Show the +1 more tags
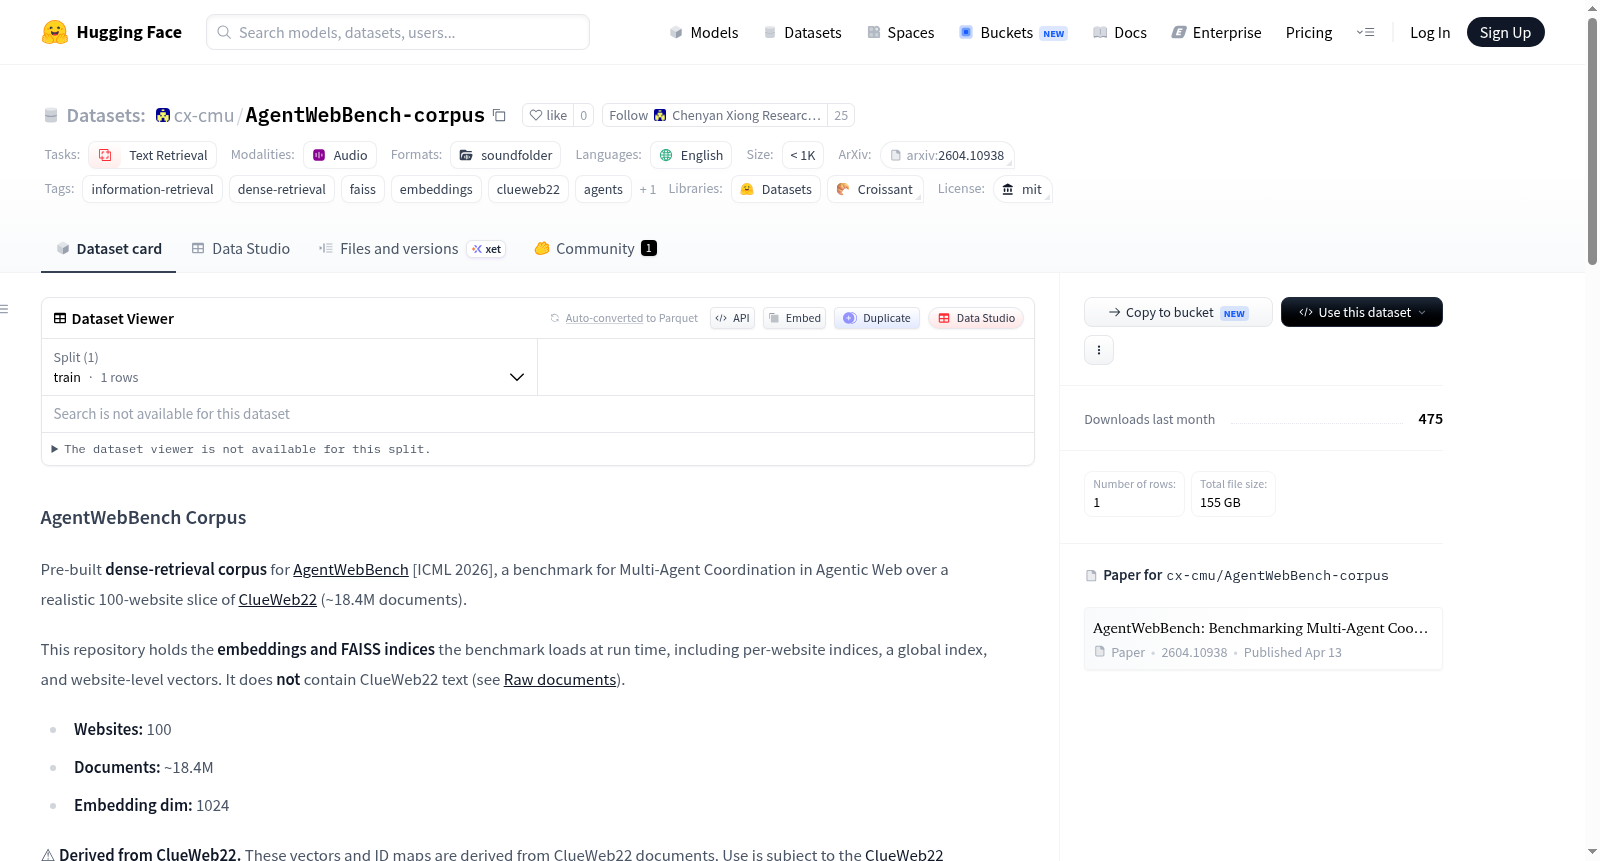Screen dimensions: 1600x861 (648, 189)
